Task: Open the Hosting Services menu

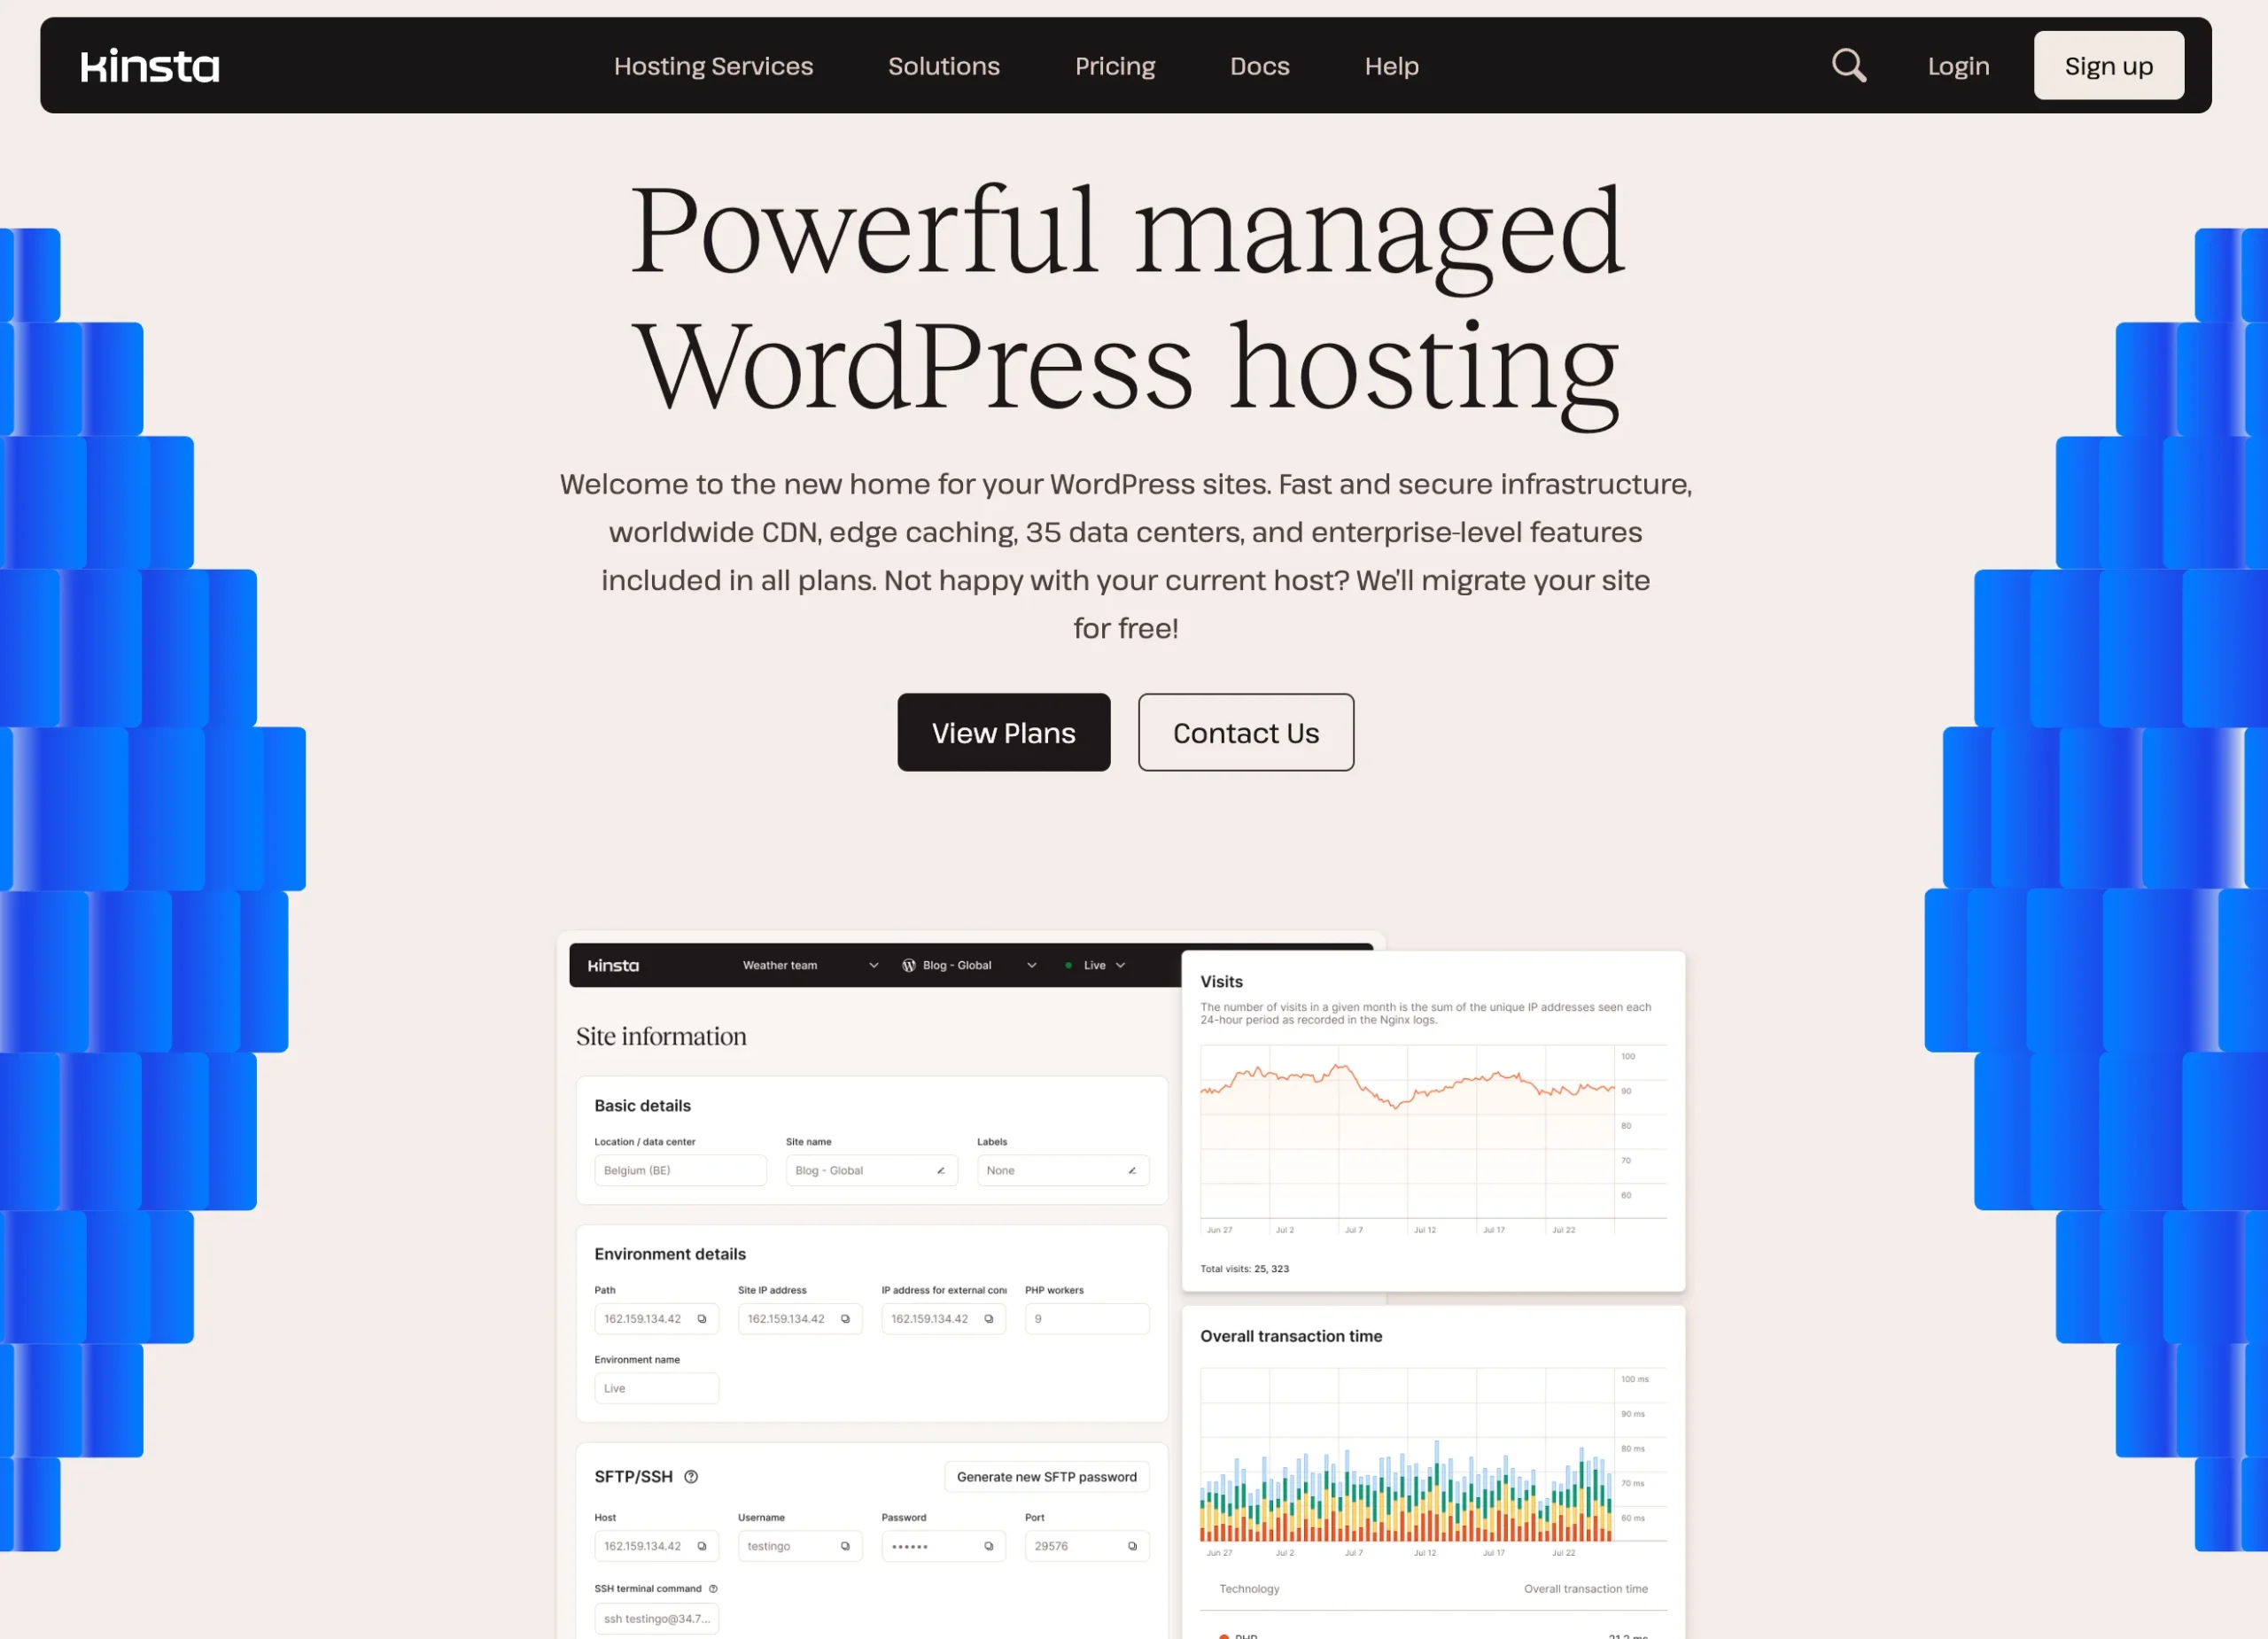Action: [x=713, y=66]
